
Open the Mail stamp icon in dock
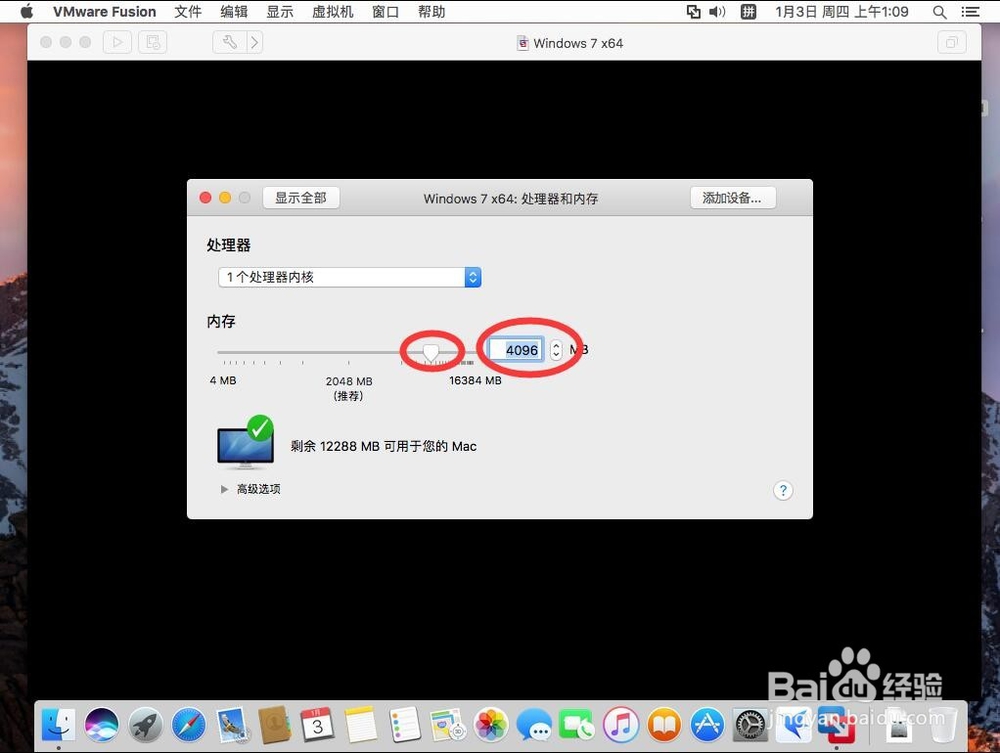(232, 725)
